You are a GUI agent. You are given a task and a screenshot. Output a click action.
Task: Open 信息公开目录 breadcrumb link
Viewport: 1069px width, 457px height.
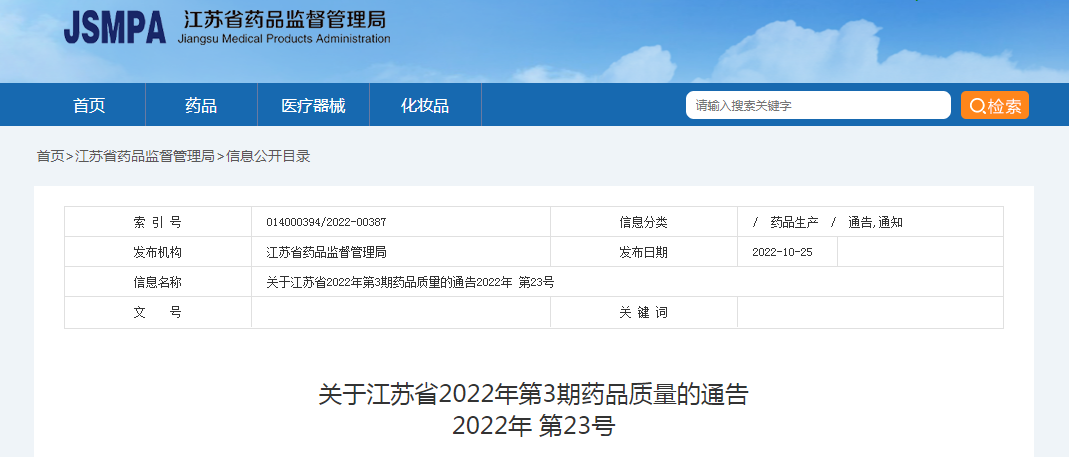[268, 156]
